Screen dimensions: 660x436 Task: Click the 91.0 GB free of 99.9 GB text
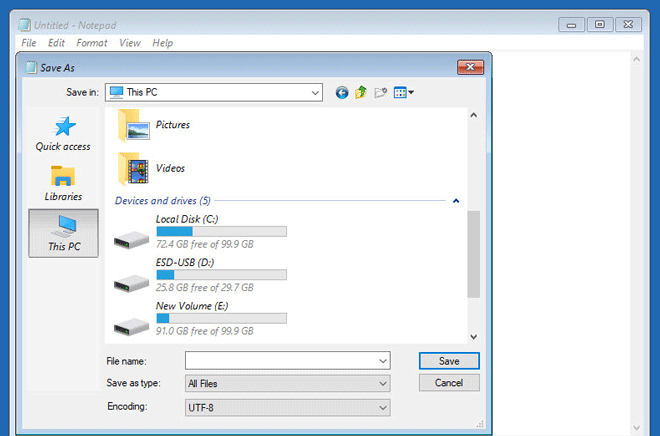[205, 331]
